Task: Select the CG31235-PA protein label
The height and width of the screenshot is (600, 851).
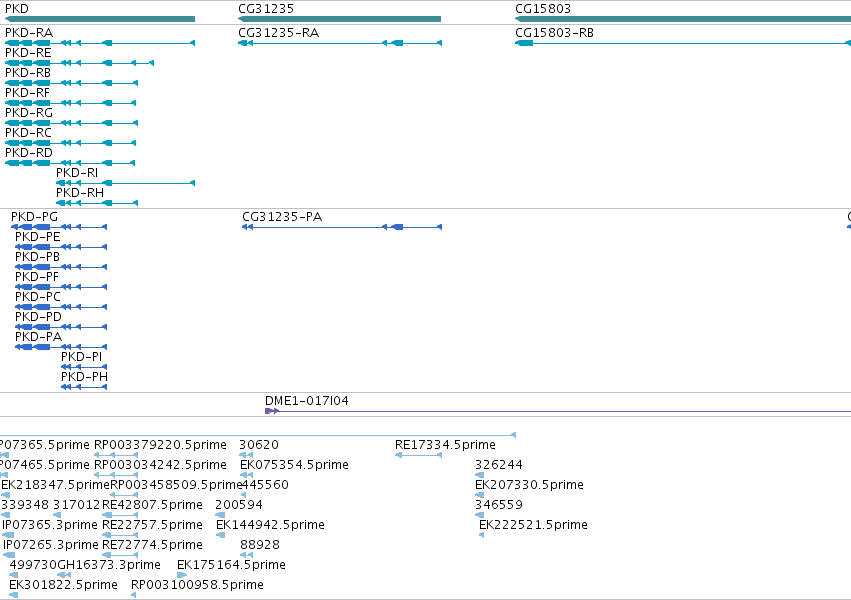Action: tap(282, 217)
